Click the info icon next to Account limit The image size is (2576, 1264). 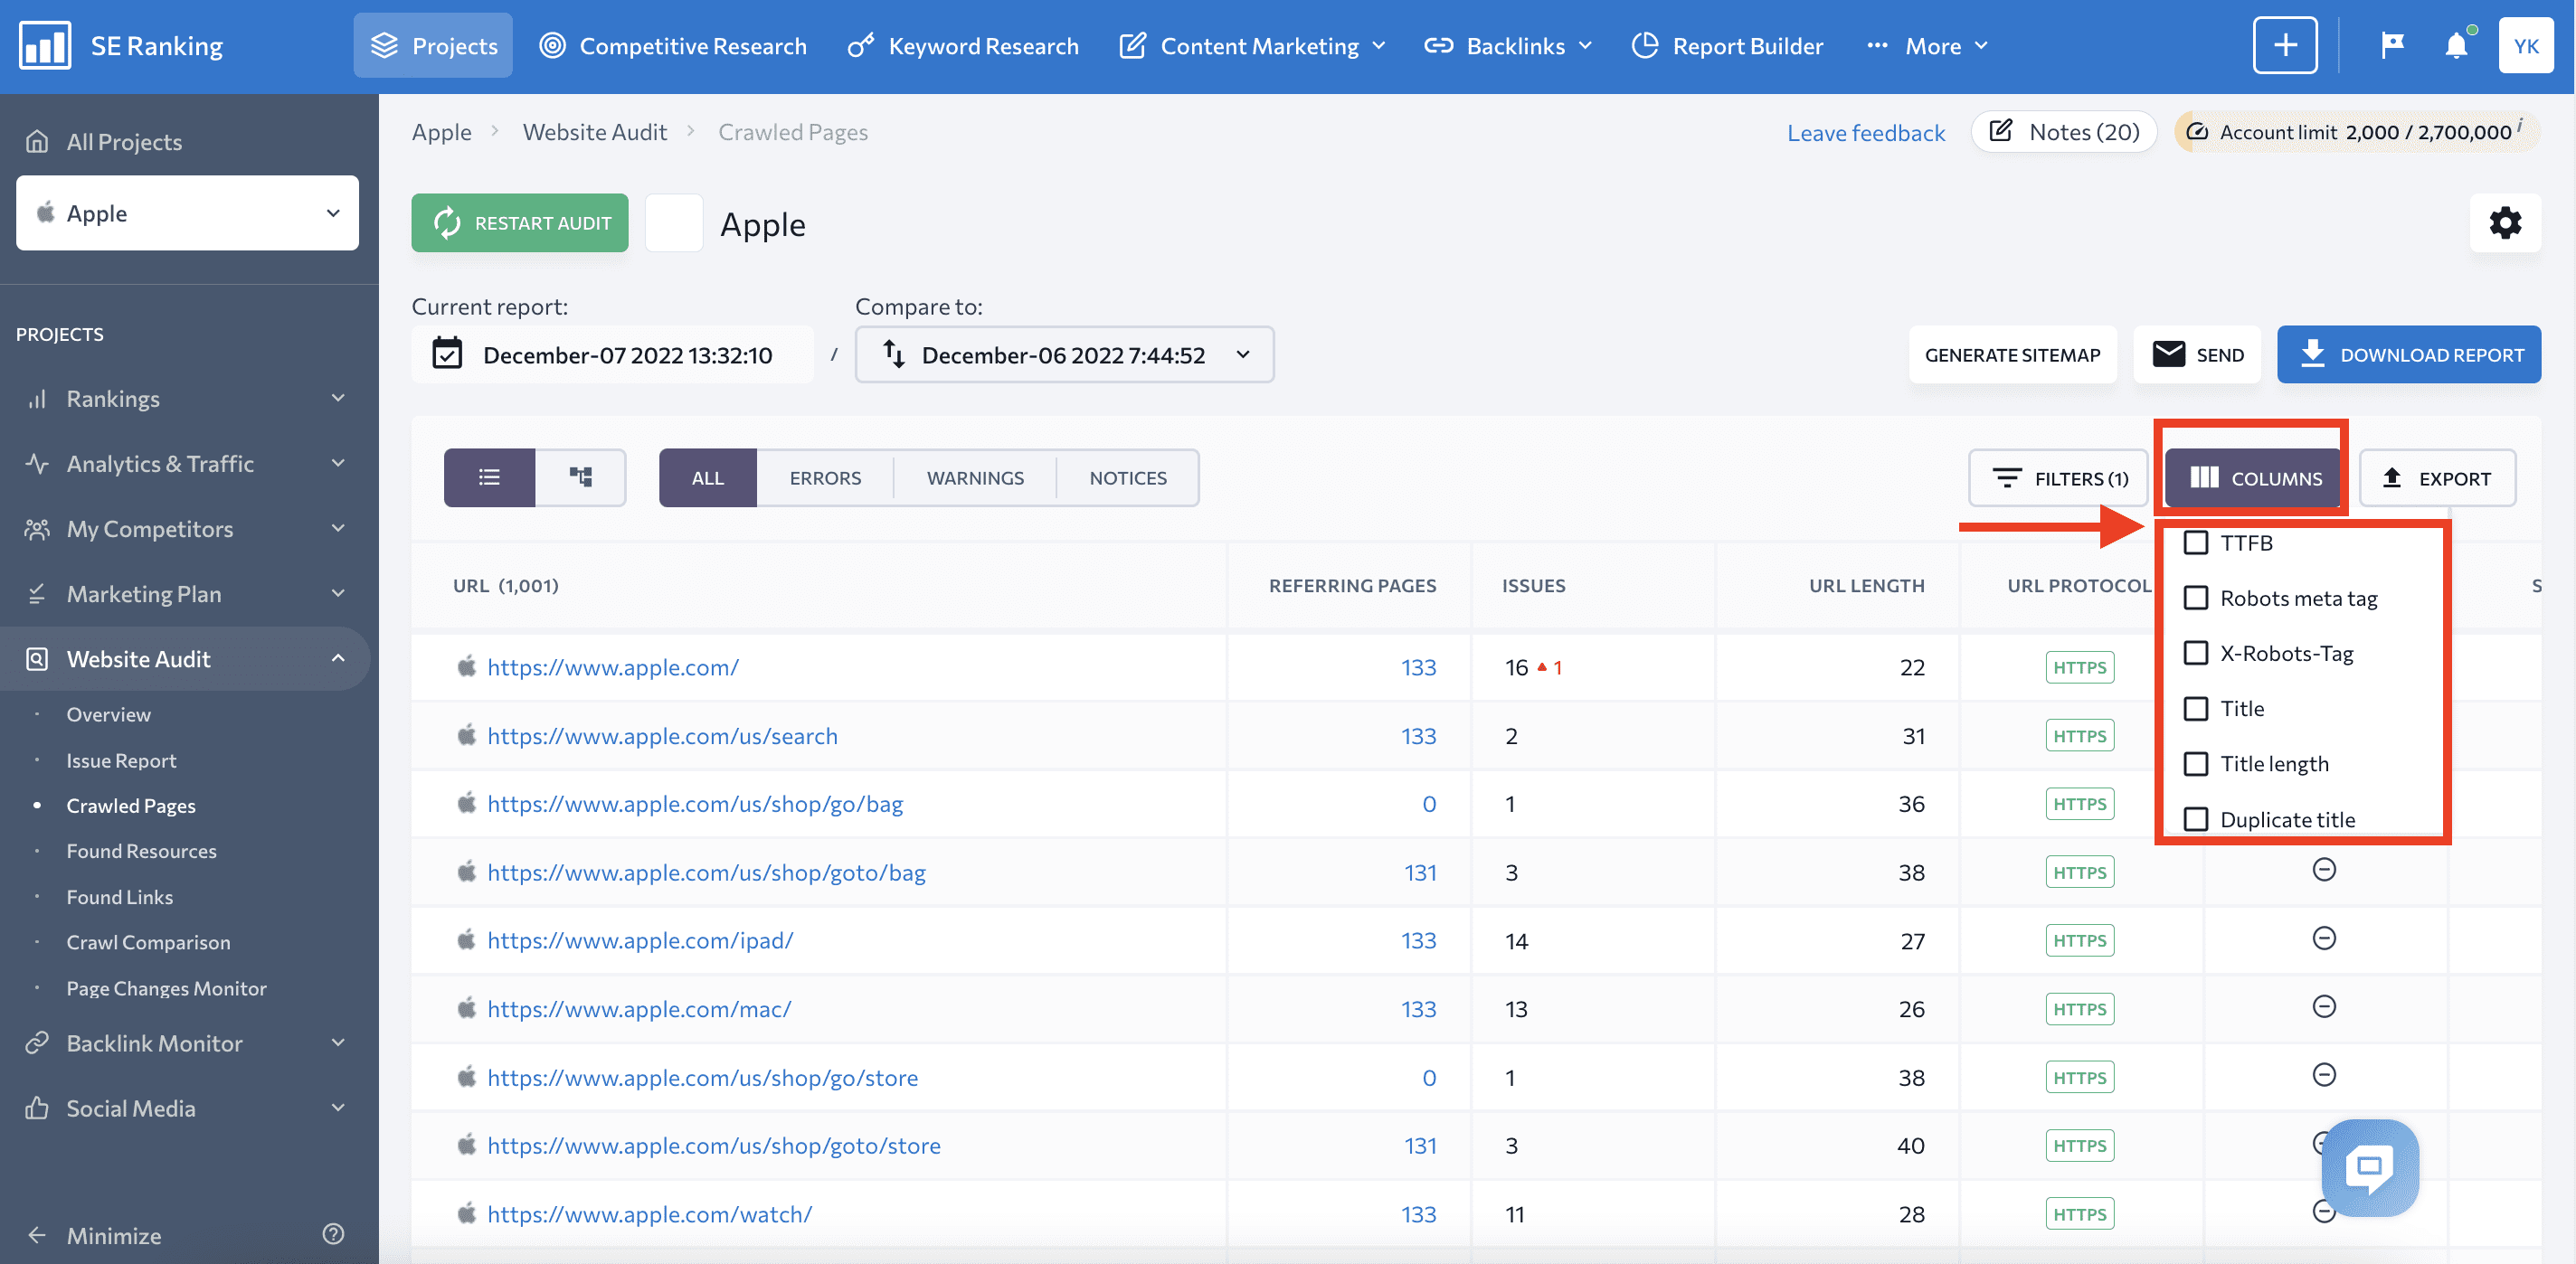(x=2520, y=124)
